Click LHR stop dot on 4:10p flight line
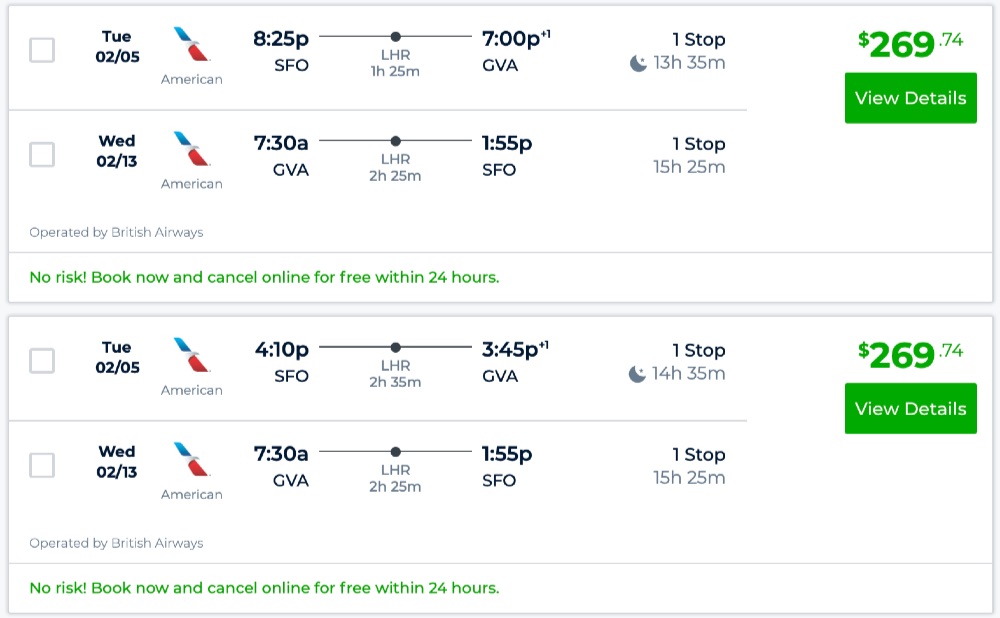1000x618 pixels. [396, 347]
